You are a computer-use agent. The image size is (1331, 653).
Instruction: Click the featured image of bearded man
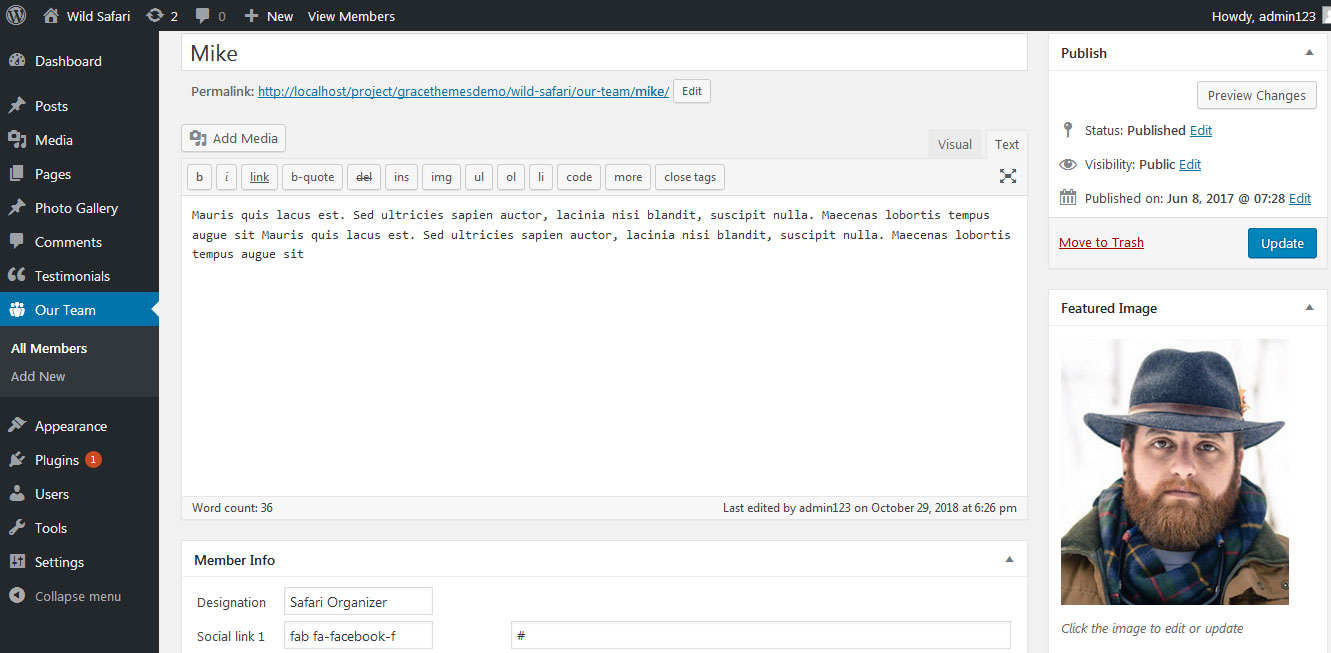coord(1175,472)
